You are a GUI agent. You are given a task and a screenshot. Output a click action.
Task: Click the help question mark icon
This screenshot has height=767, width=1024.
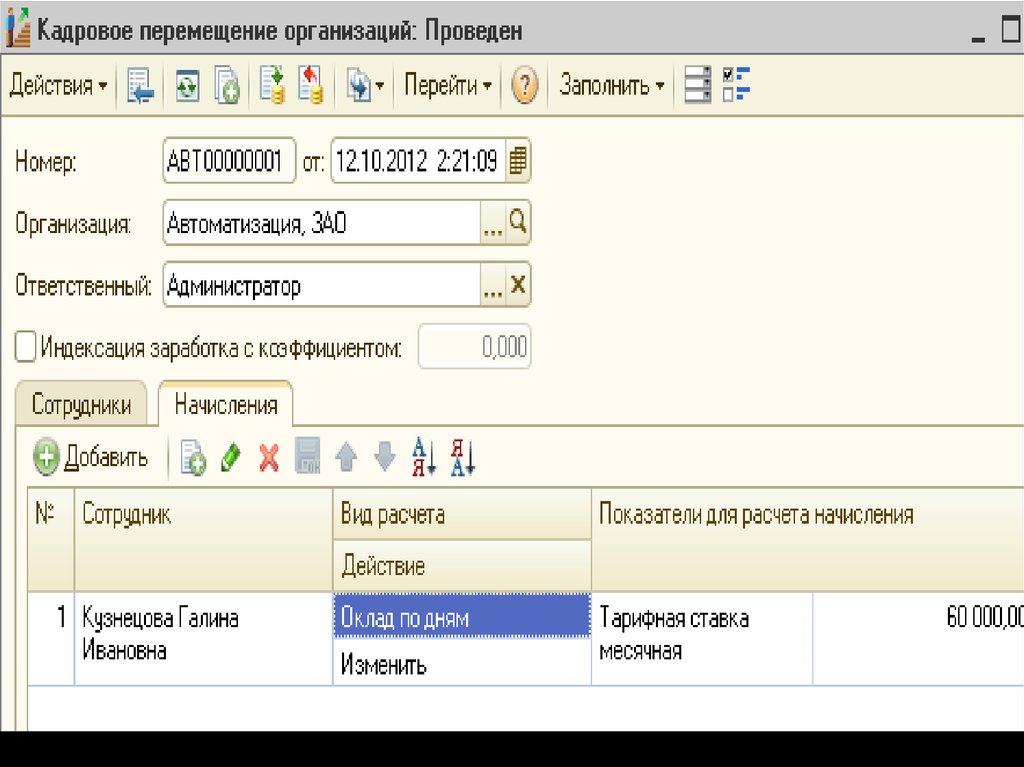525,86
